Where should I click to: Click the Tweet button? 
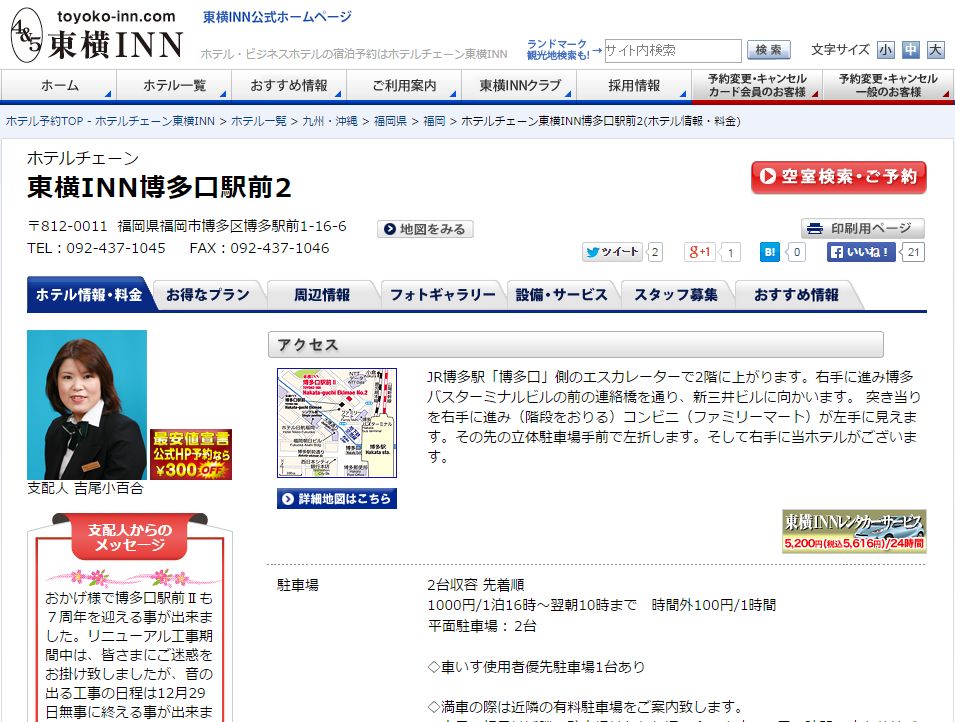(612, 252)
